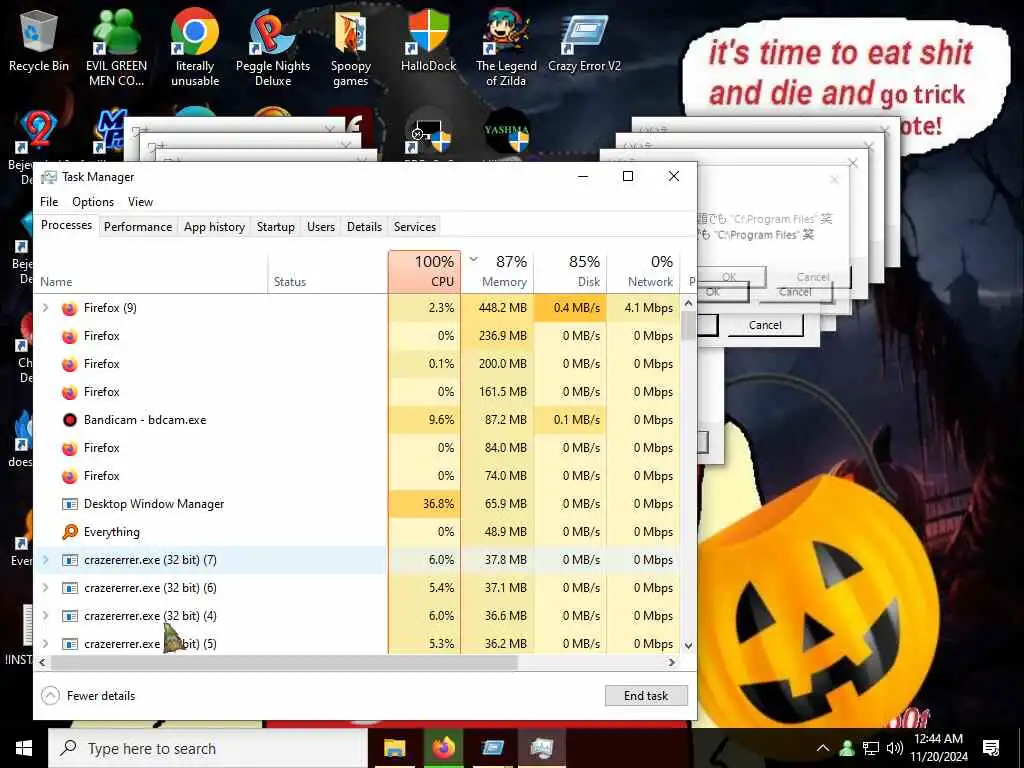Click the Everything process icon

click(69, 532)
